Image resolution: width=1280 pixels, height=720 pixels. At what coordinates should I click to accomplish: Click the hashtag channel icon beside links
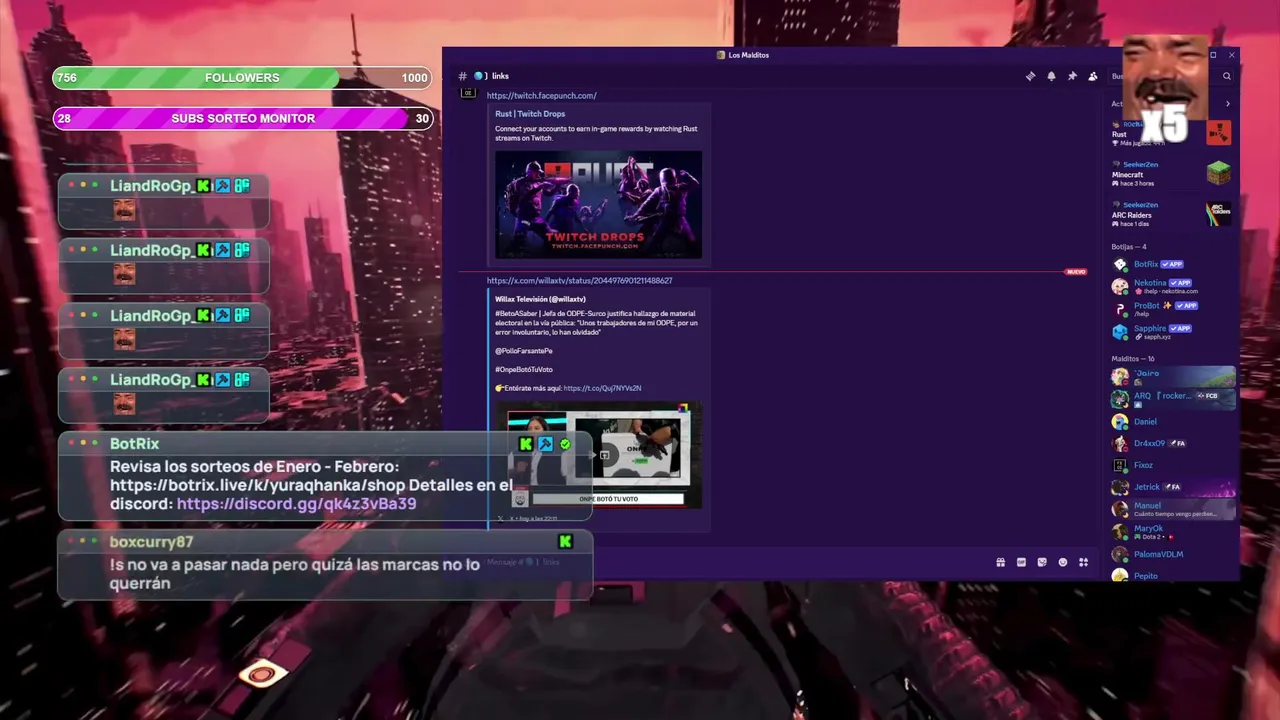click(462, 76)
